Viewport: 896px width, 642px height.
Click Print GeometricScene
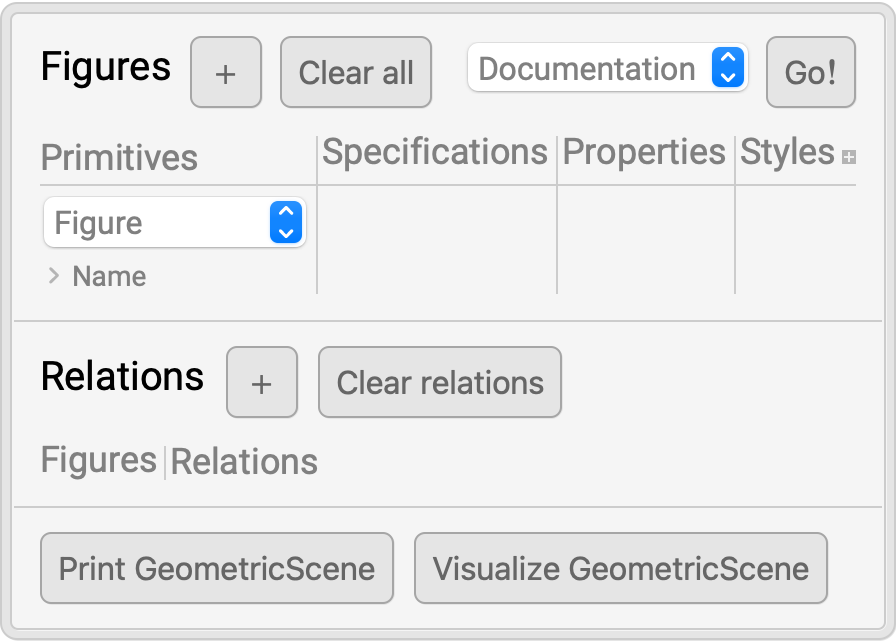tap(217, 569)
